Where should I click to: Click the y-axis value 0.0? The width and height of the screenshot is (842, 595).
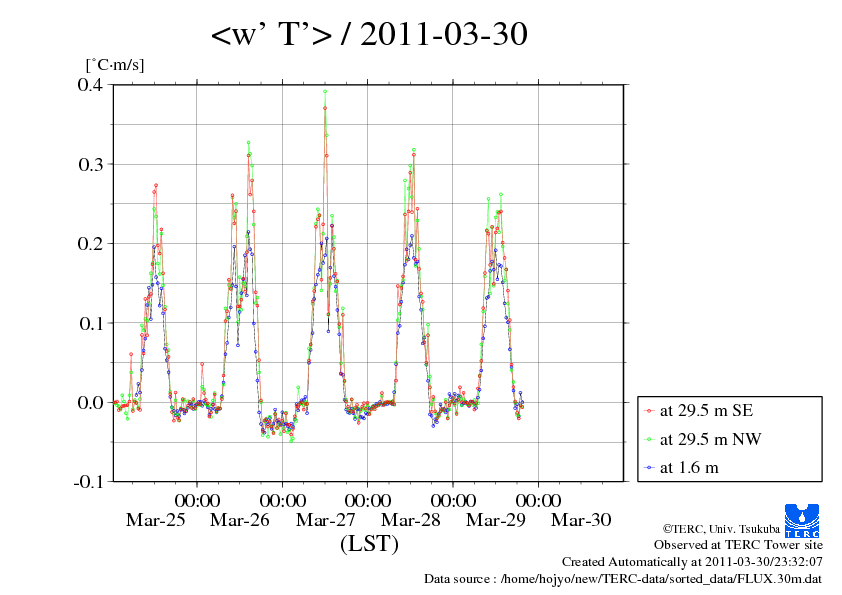(x=90, y=402)
